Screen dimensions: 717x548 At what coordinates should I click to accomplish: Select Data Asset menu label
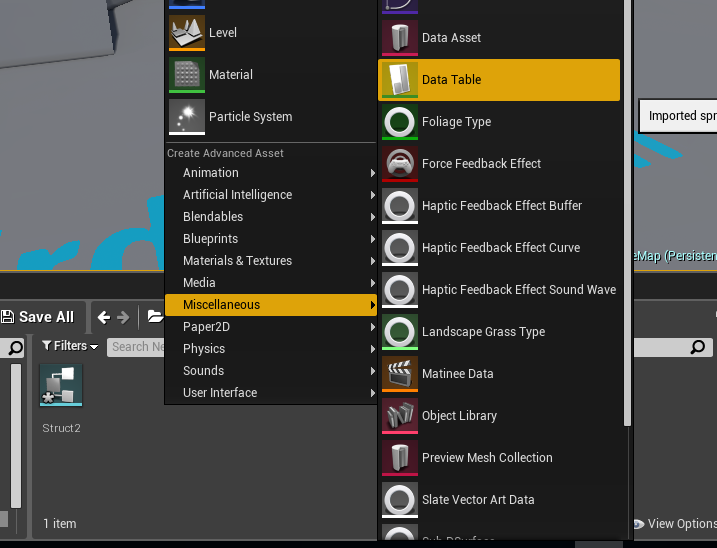[x=451, y=38]
